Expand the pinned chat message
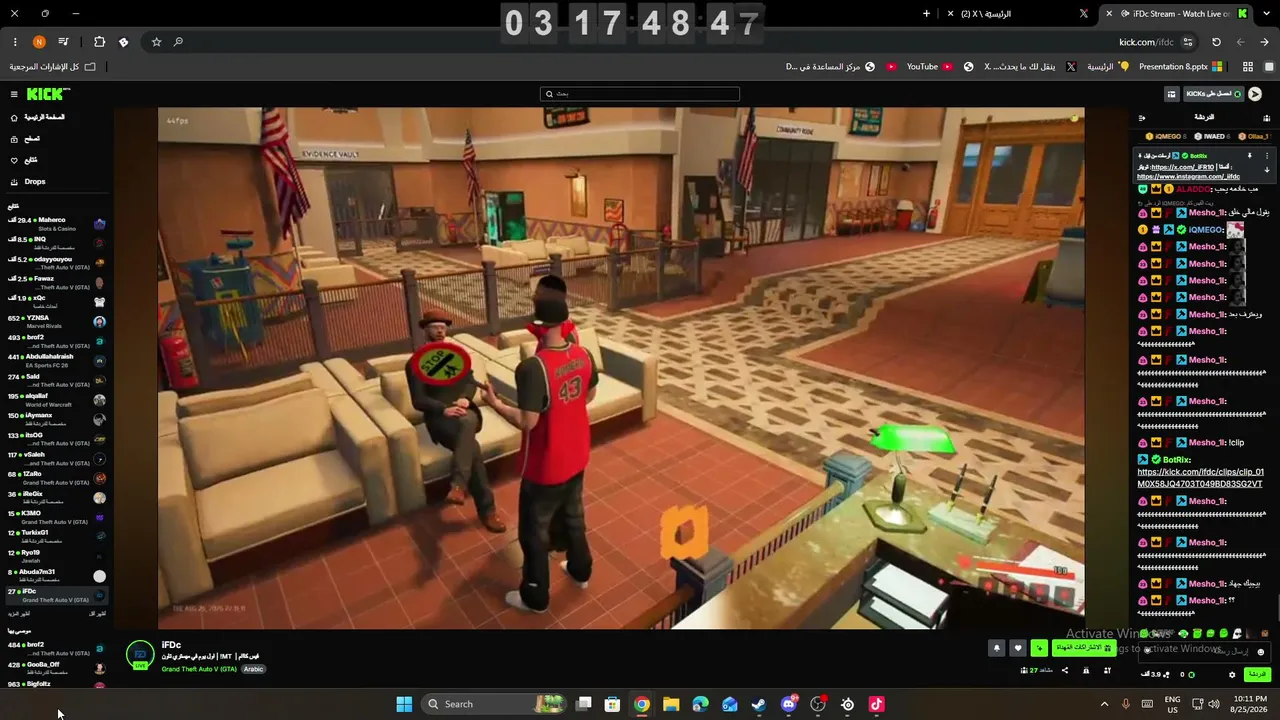Image resolution: width=1280 pixels, height=720 pixels. [x=1267, y=170]
